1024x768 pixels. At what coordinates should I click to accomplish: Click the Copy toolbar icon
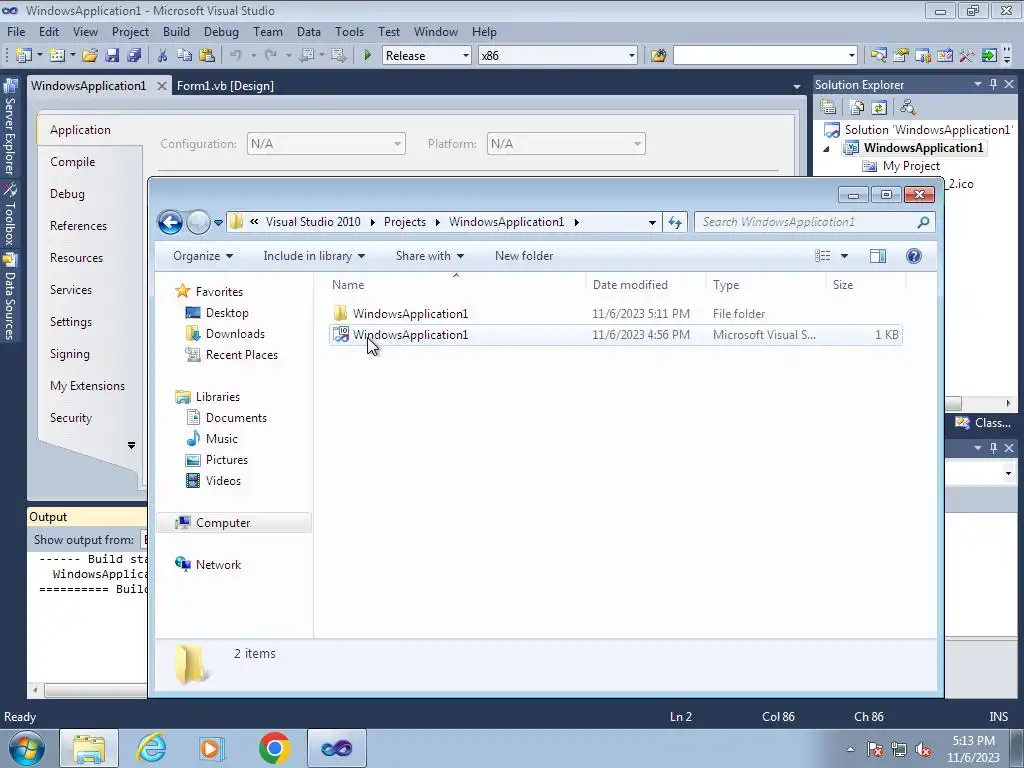[185, 56]
